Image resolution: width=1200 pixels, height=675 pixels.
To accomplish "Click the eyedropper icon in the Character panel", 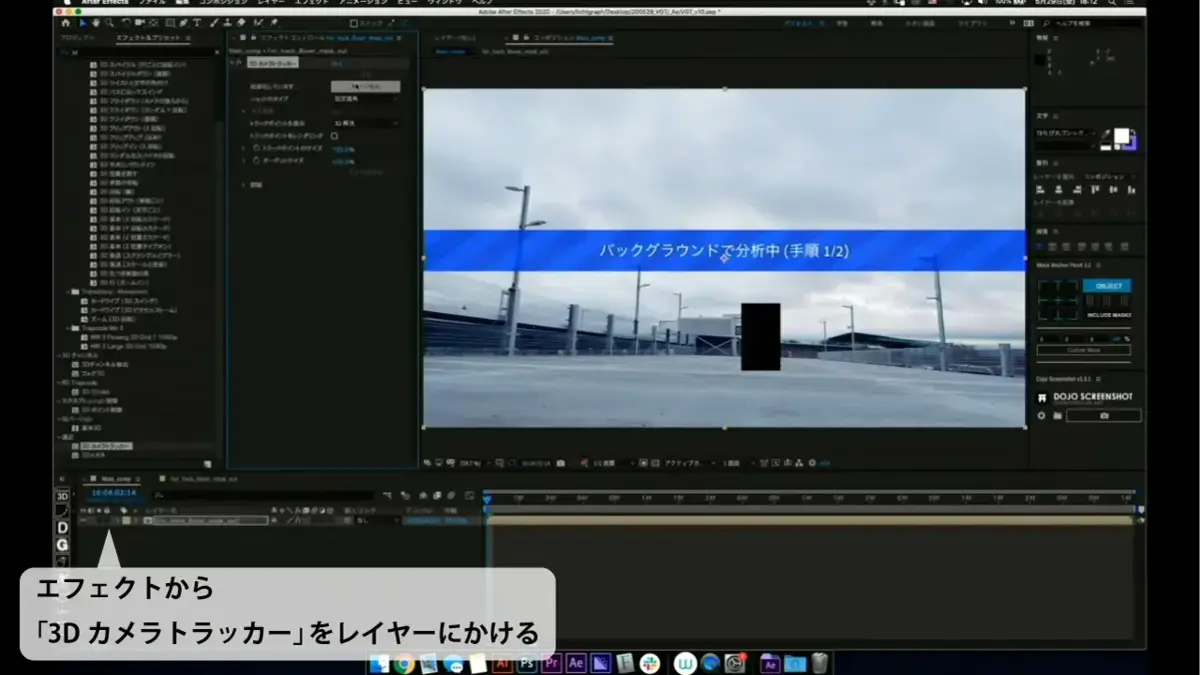I will click(x=1105, y=134).
